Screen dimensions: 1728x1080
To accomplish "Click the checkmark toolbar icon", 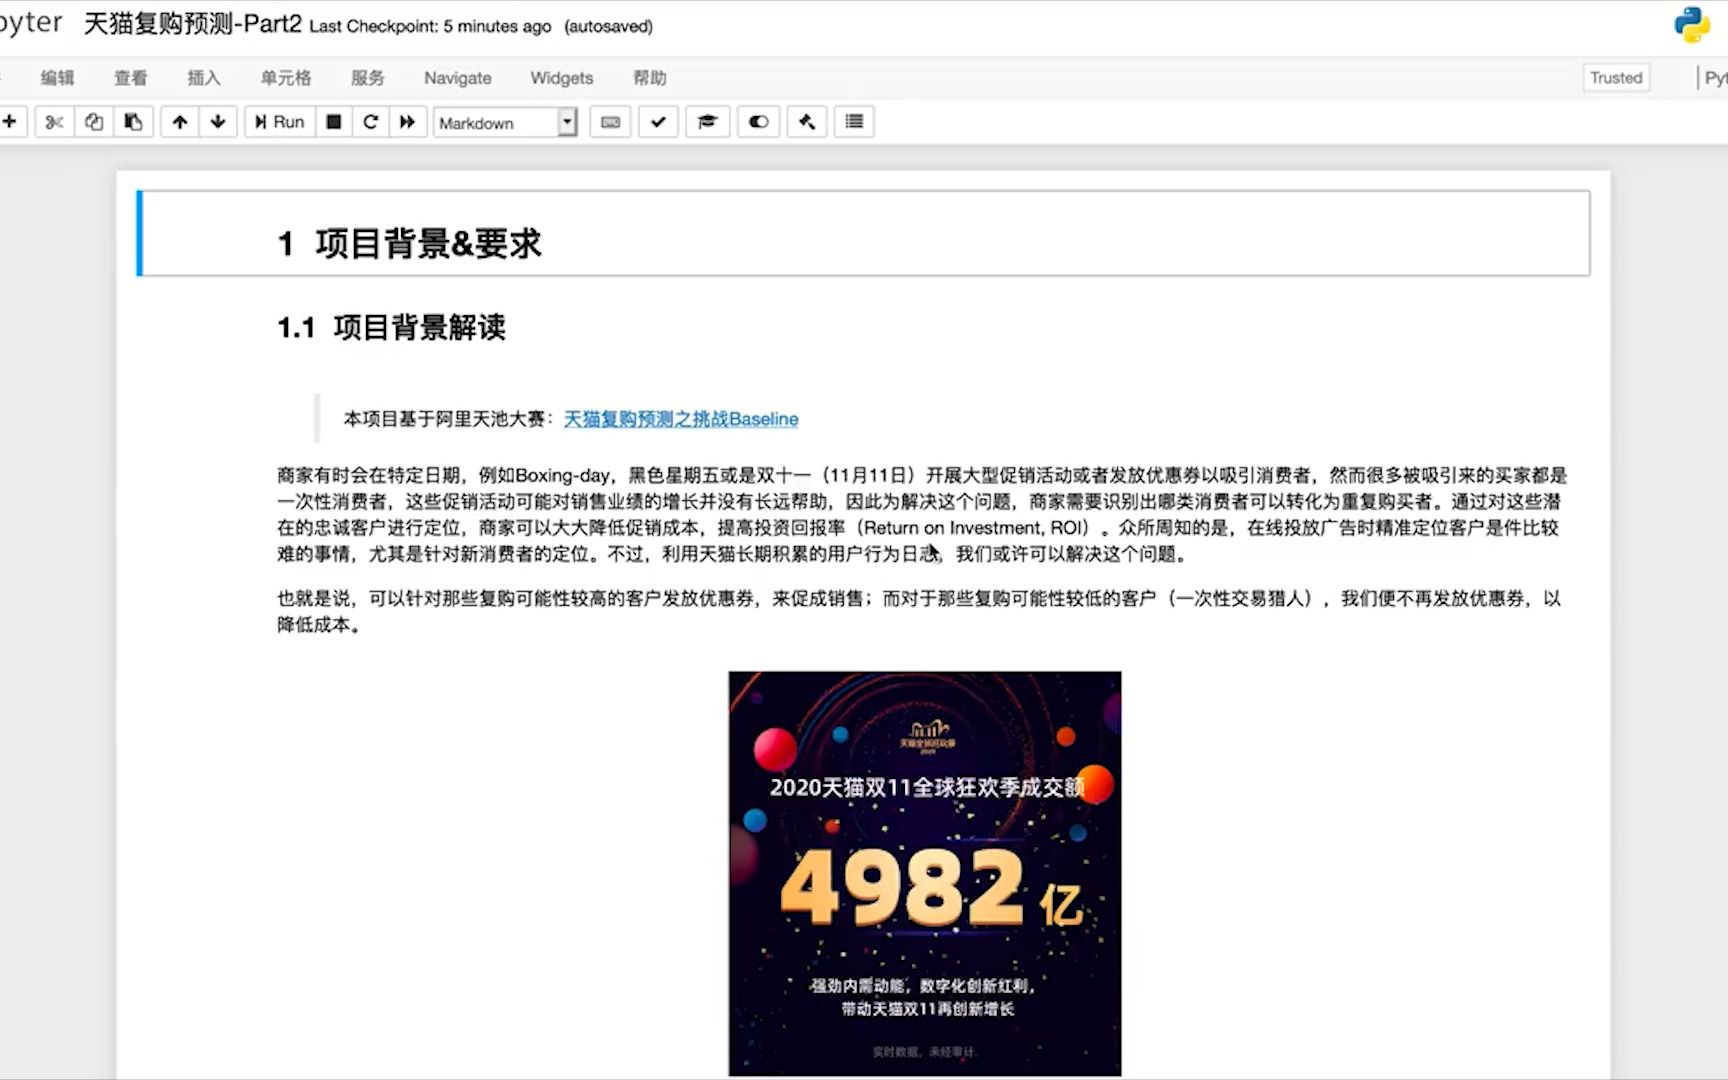I will tap(658, 122).
